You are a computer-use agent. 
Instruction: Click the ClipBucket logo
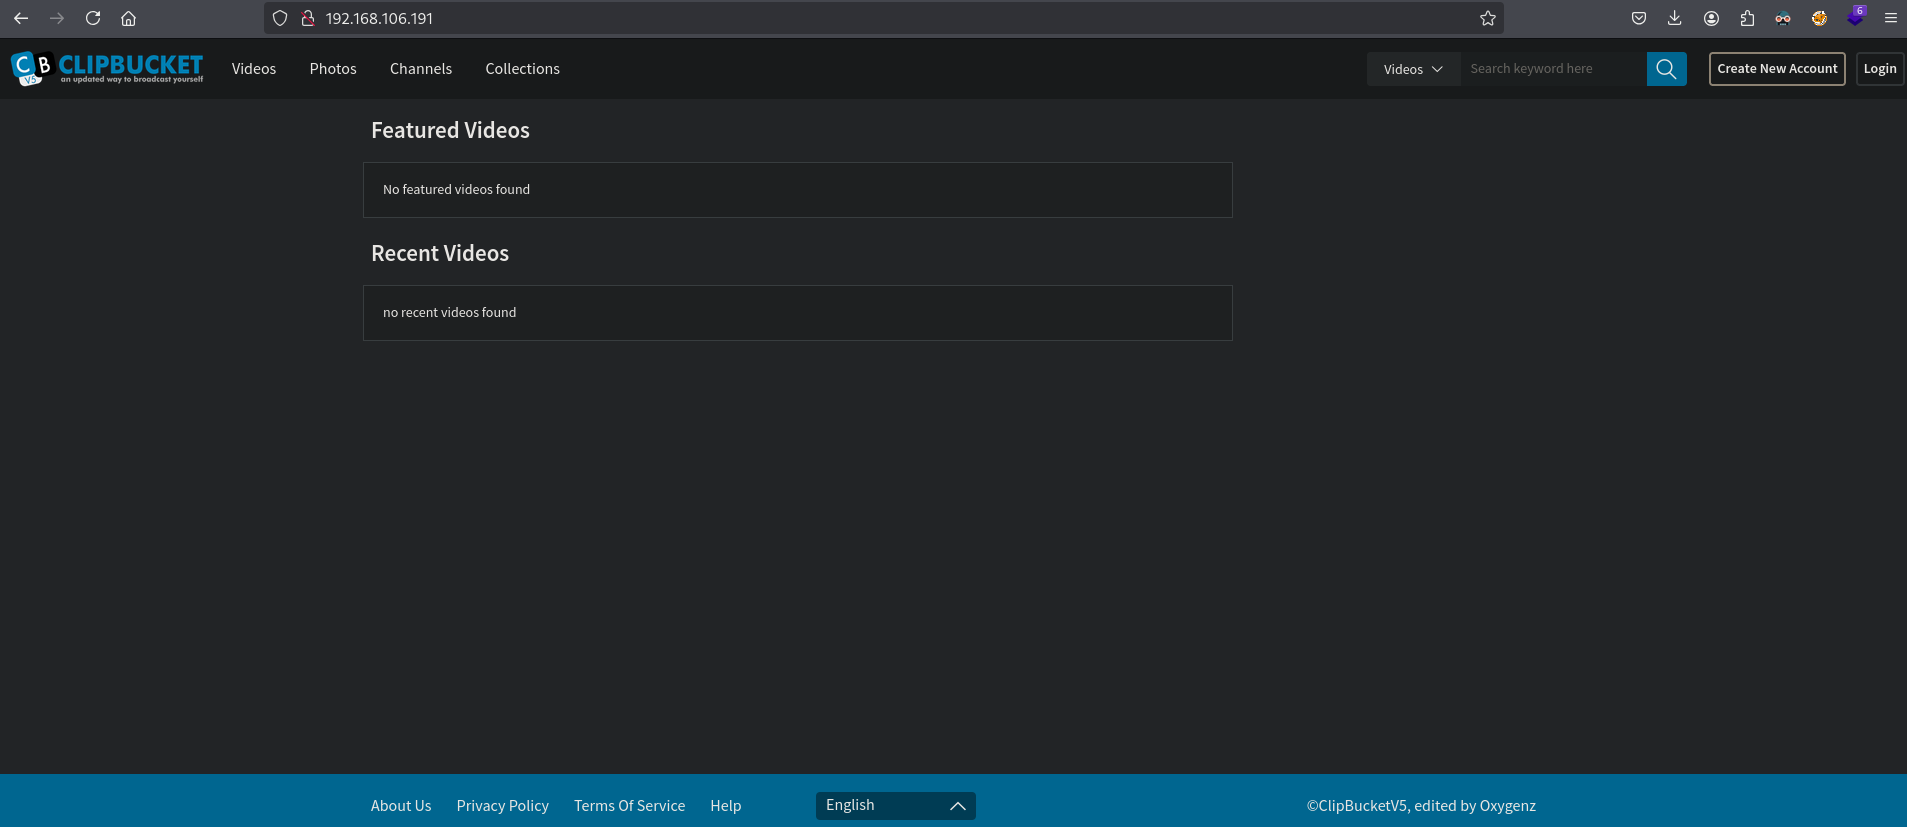click(107, 68)
